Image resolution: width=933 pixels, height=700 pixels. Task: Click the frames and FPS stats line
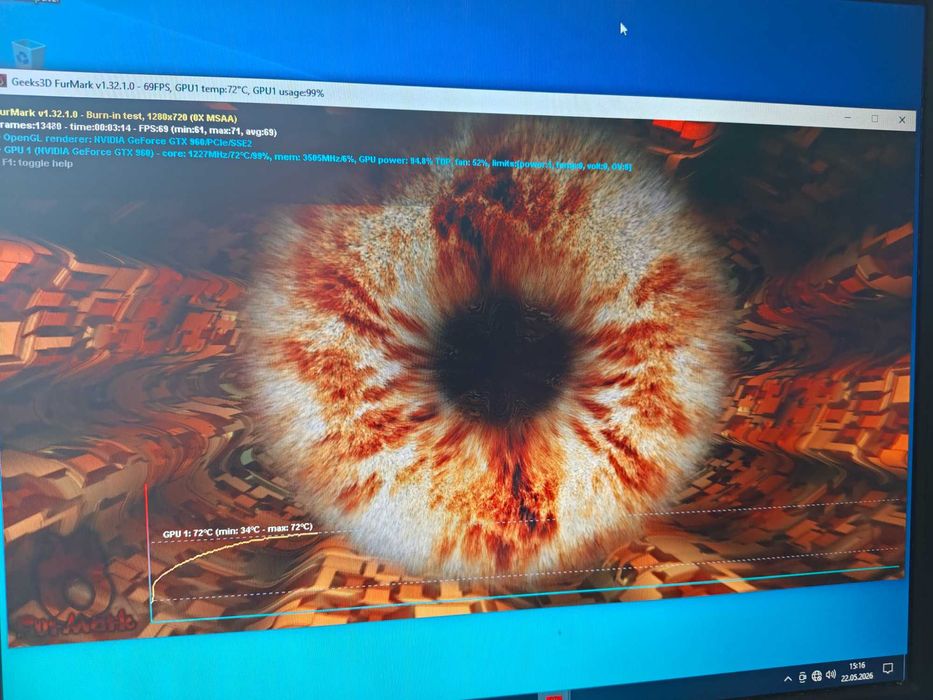click(138, 129)
